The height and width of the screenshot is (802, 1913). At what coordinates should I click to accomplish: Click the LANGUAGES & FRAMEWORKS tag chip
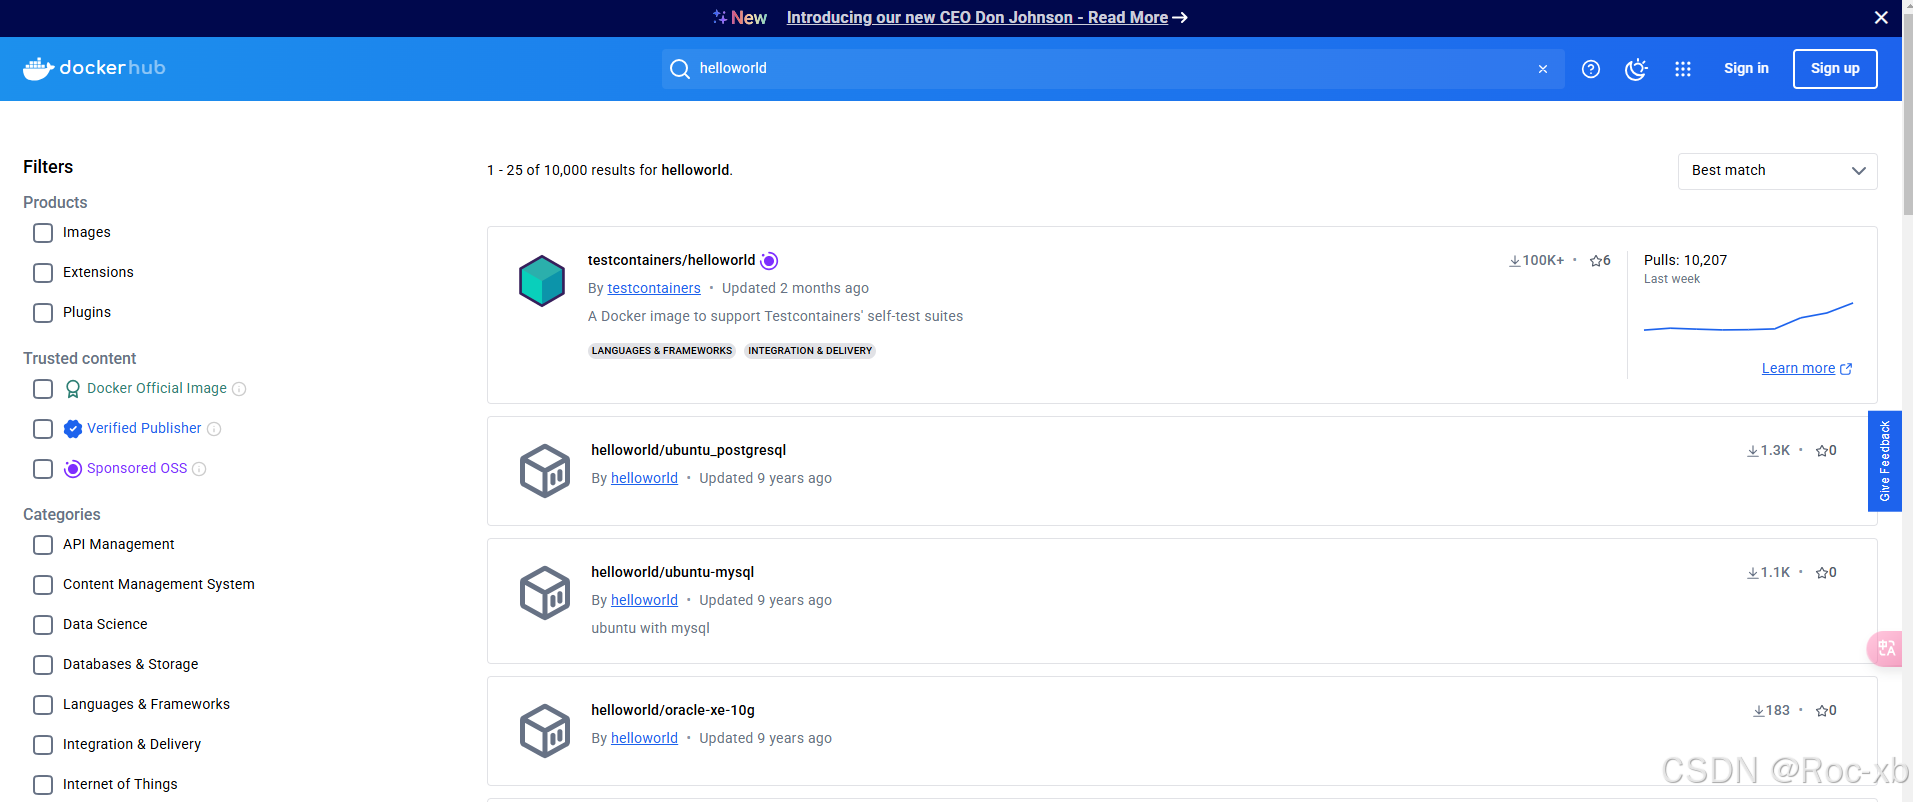(x=661, y=351)
